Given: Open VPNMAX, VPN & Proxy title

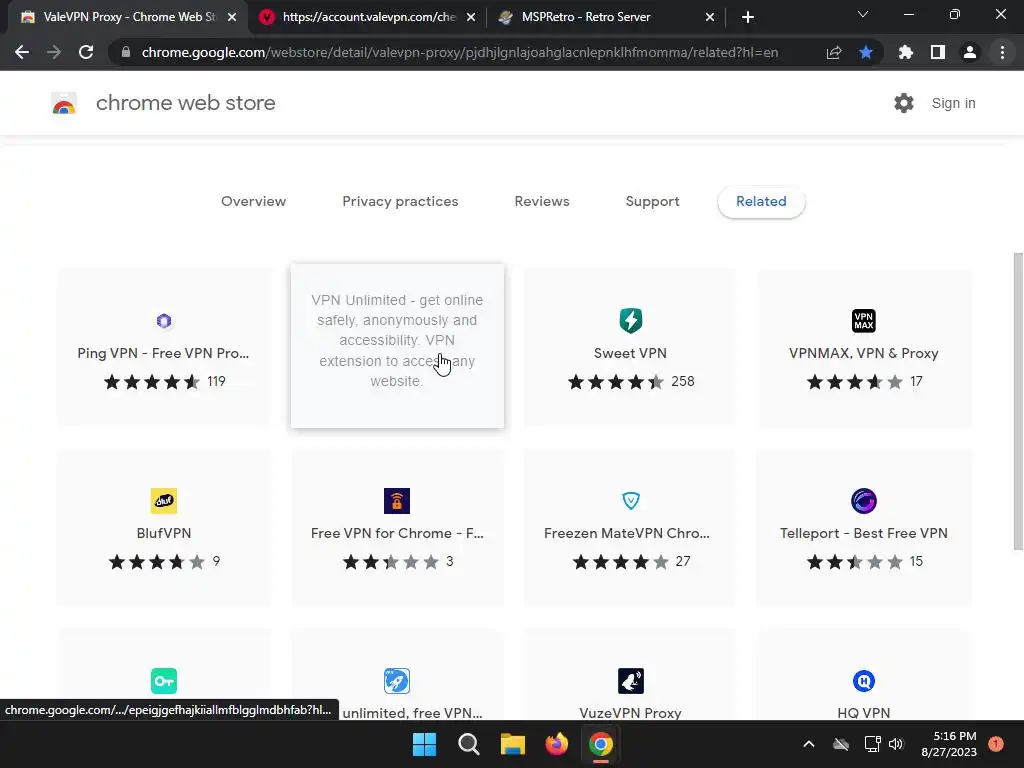Looking at the screenshot, I should (864, 353).
